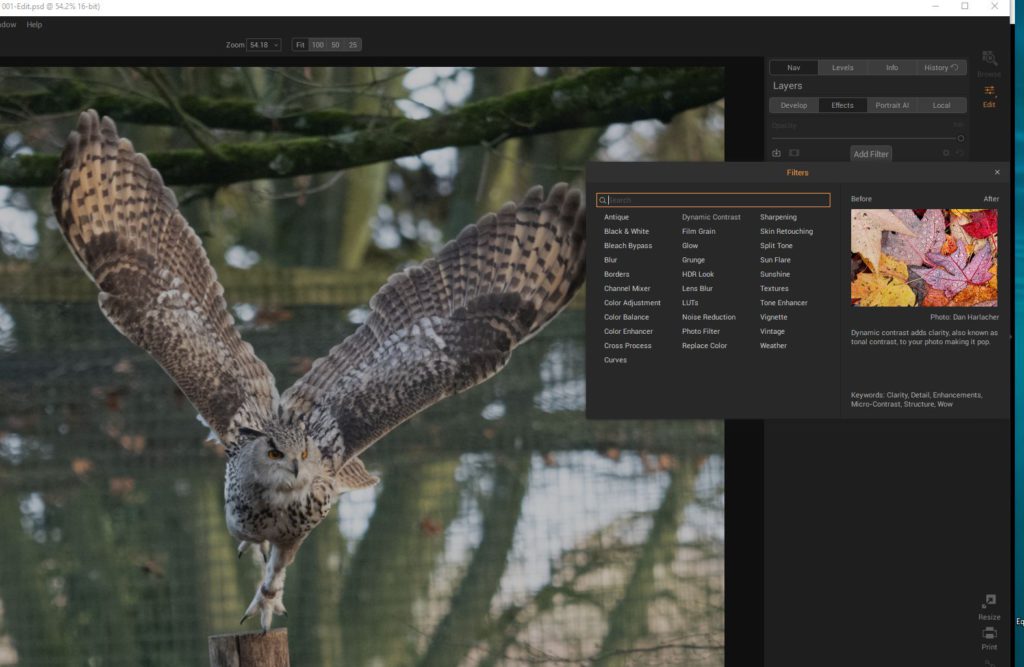The image size is (1024, 667).
Task: Click inside the Filters search field
Action: pyautogui.click(x=713, y=199)
